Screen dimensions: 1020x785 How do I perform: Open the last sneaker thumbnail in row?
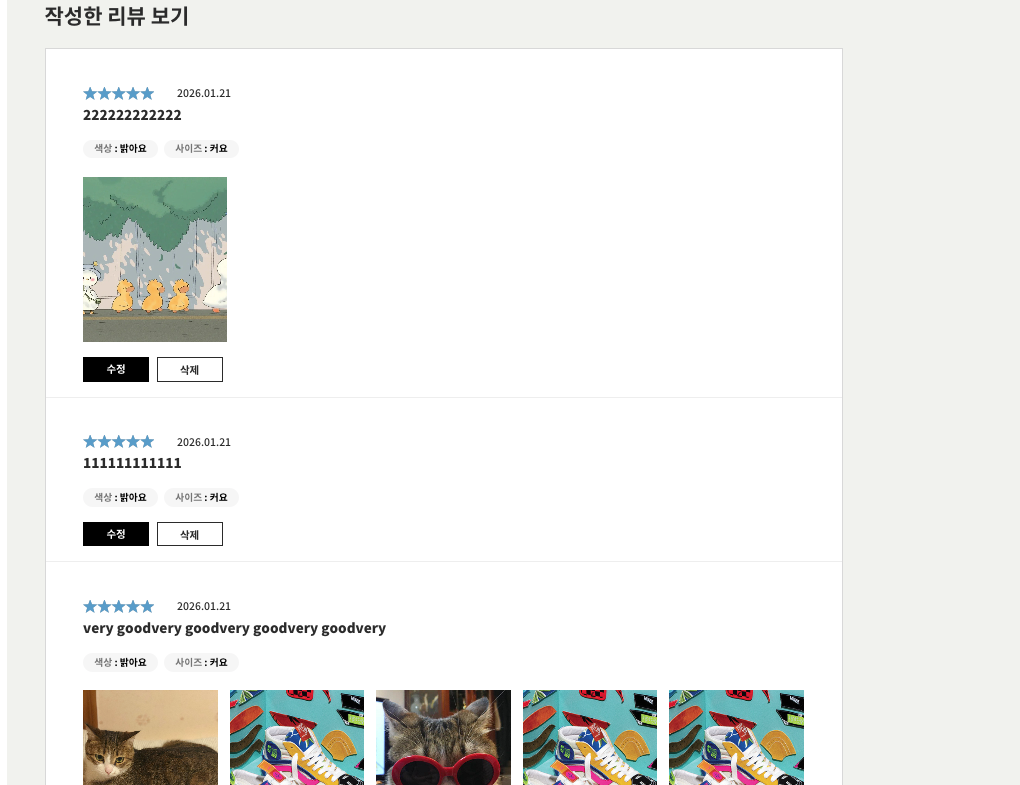(736, 738)
